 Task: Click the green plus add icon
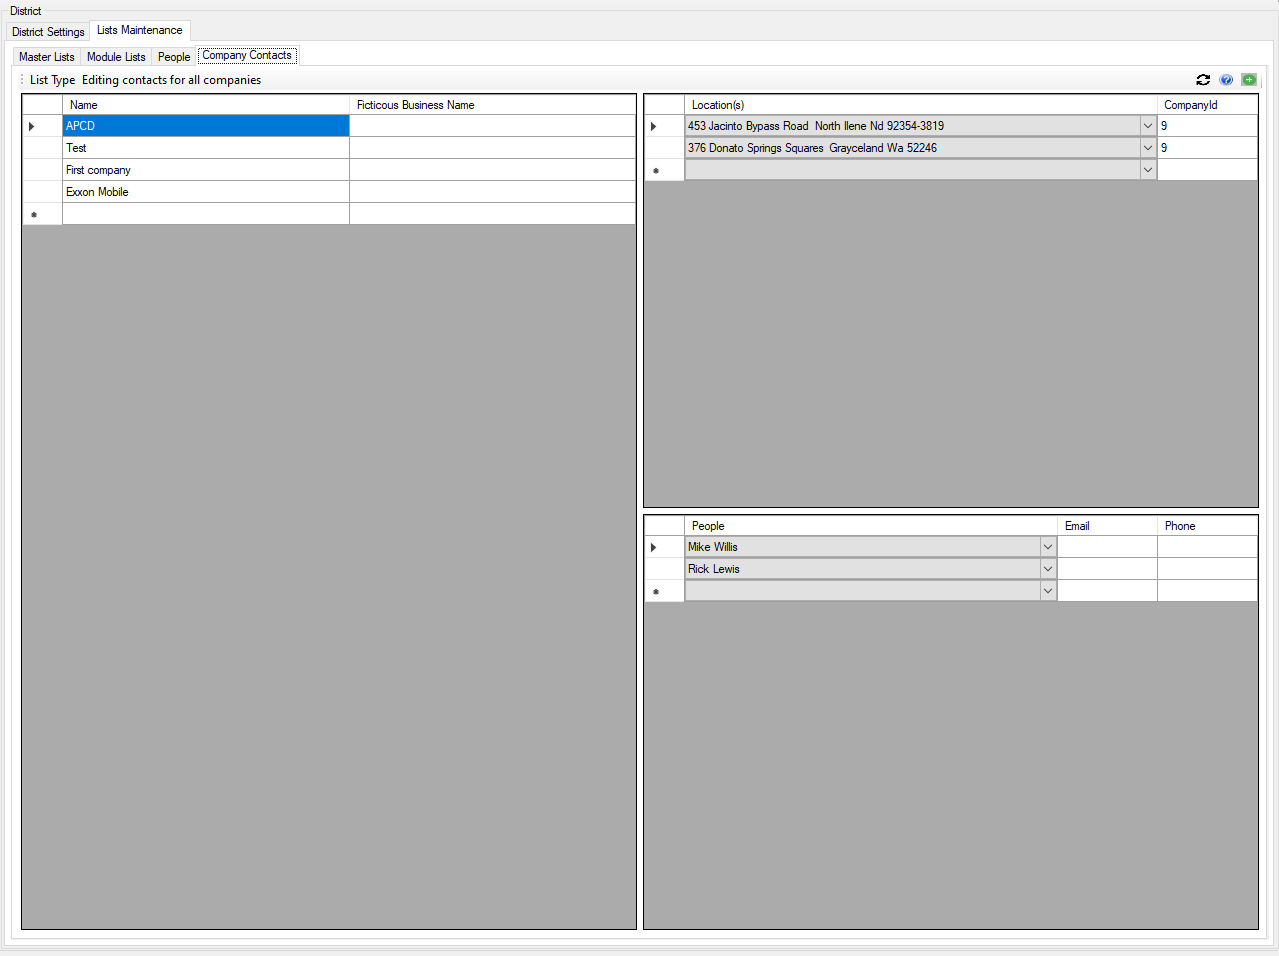(x=1249, y=80)
